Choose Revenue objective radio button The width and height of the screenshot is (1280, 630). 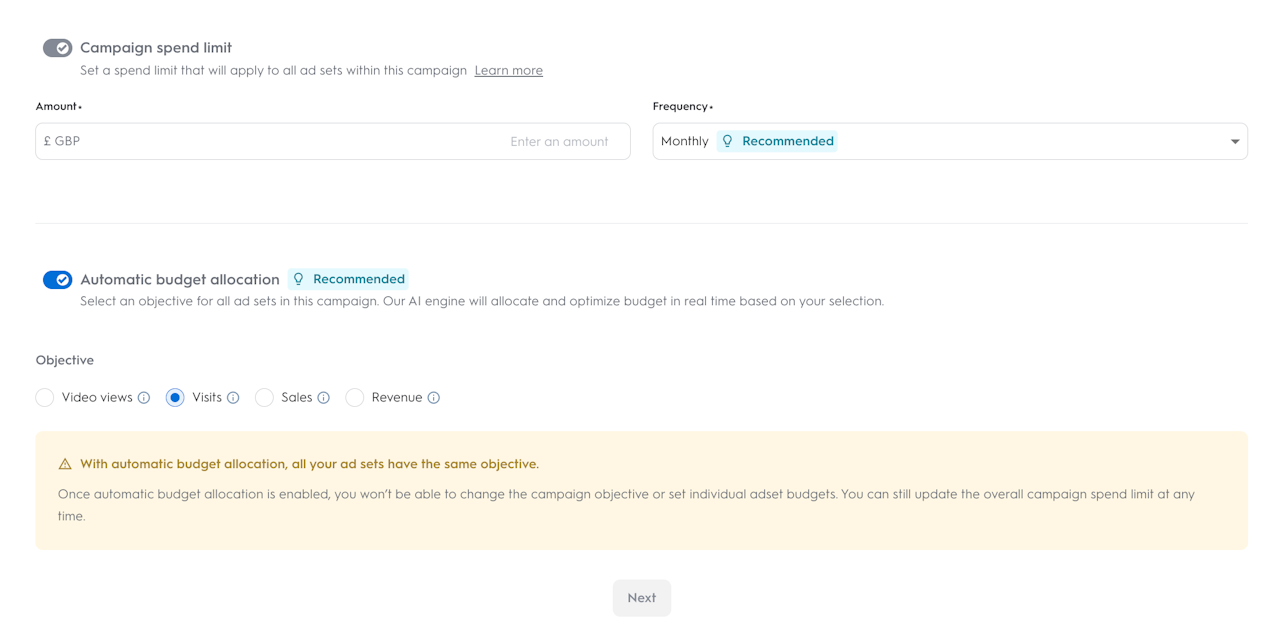click(x=355, y=398)
